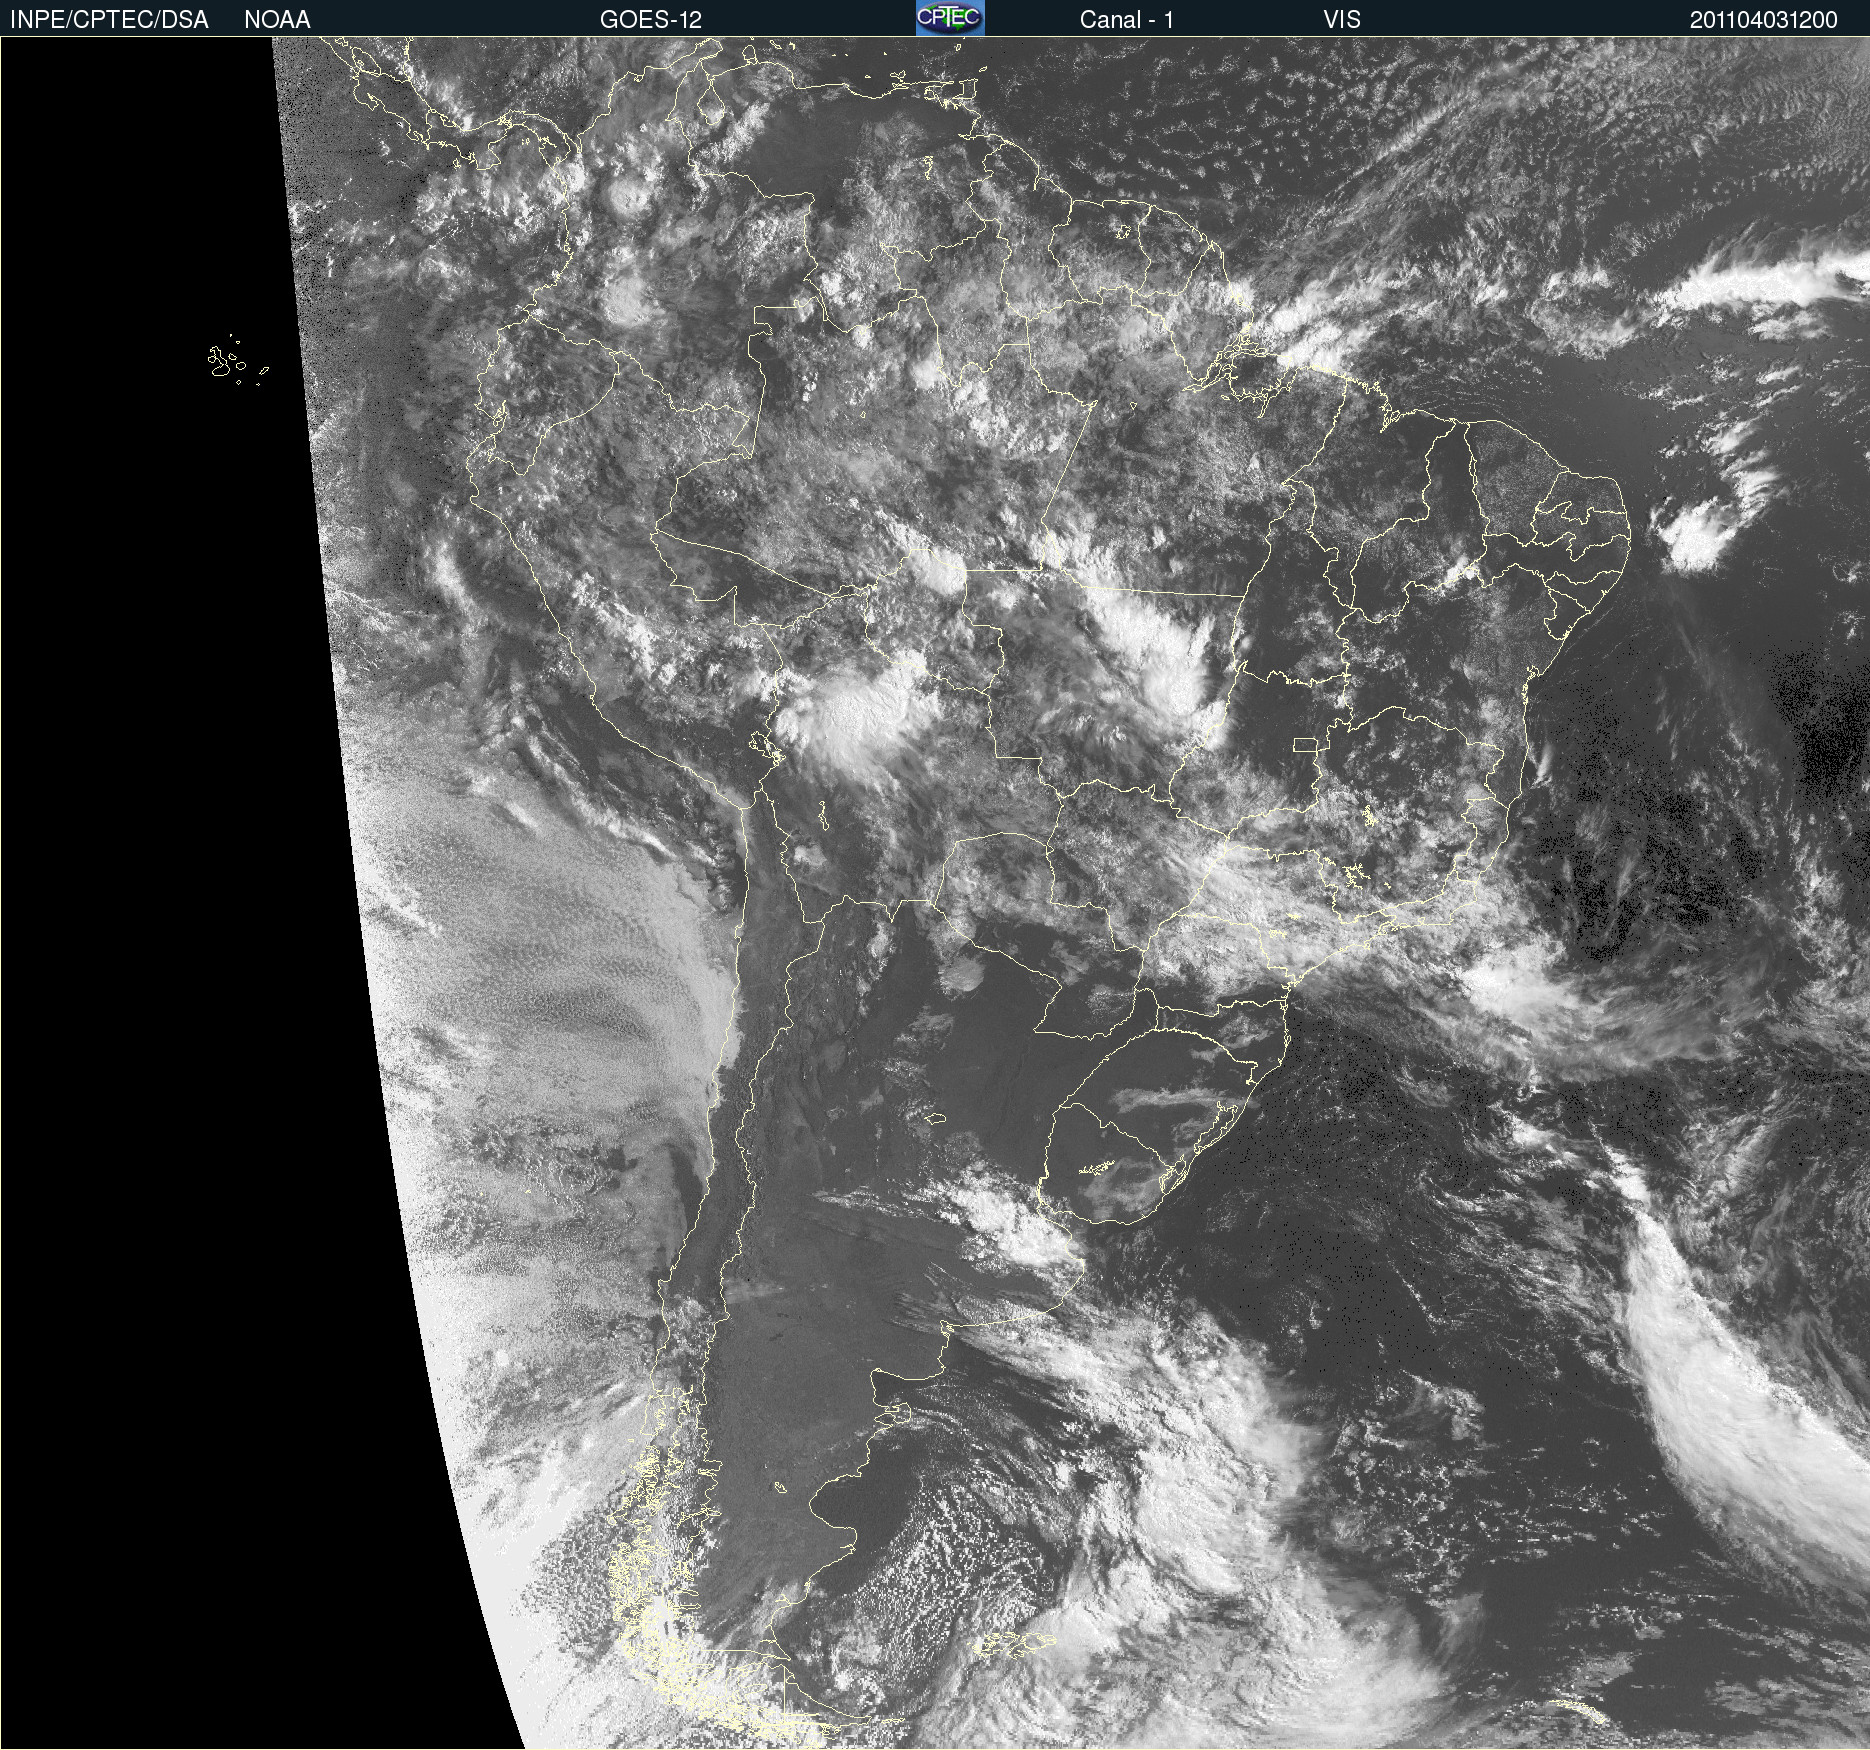This screenshot has height=1750, width=1870.
Task: Click the INPE/CPTEC/DSA header label
Action: click(109, 20)
